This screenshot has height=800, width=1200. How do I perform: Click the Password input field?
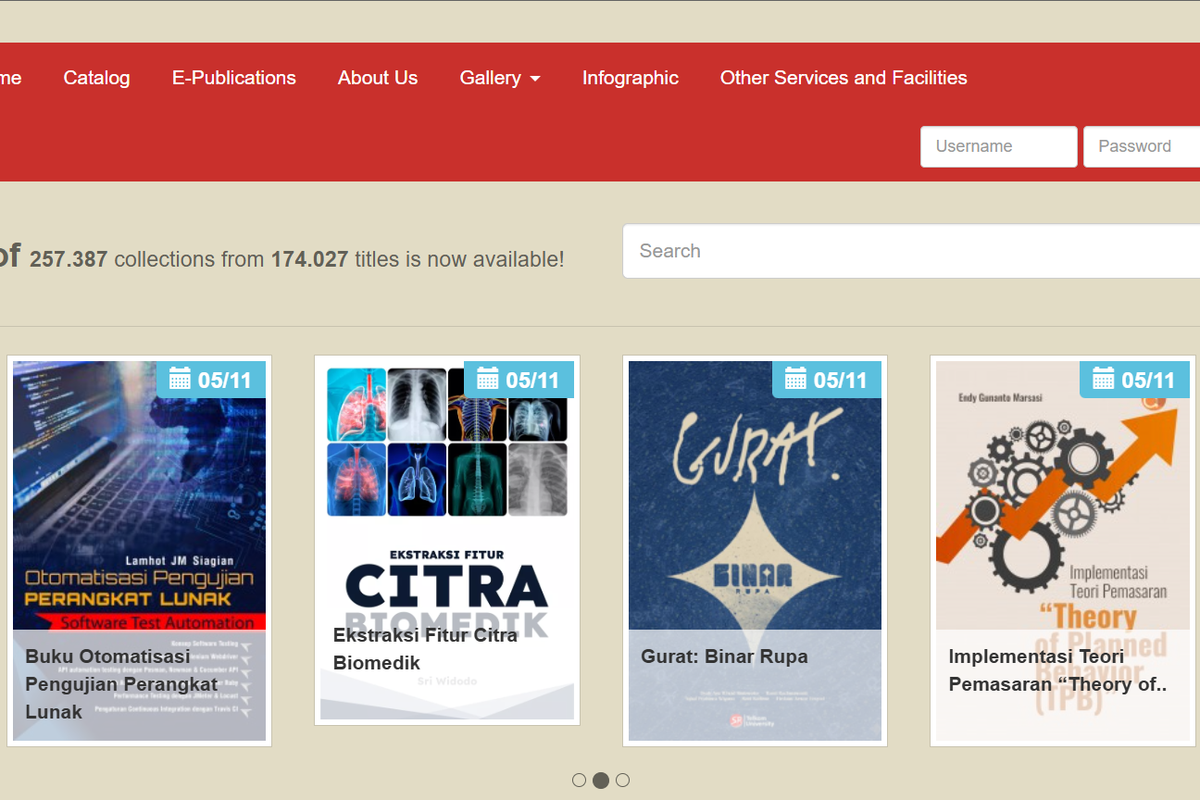click(x=1142, y=146)
